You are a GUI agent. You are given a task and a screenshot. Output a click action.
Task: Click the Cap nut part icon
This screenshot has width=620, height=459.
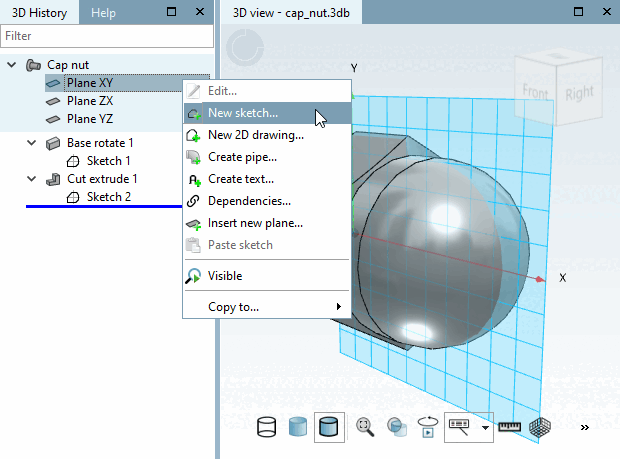click(x=33, y=65)
